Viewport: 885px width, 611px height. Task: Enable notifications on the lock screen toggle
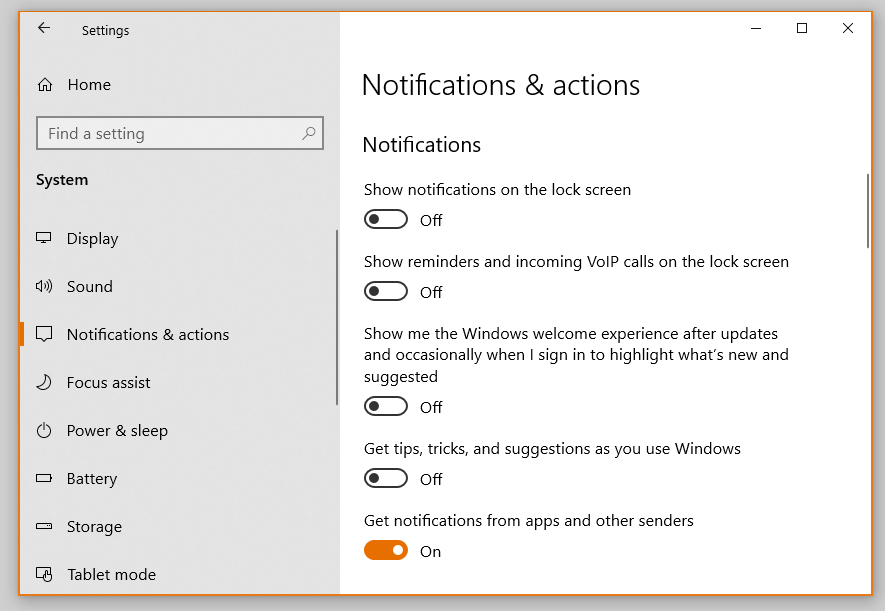point(386,219)
